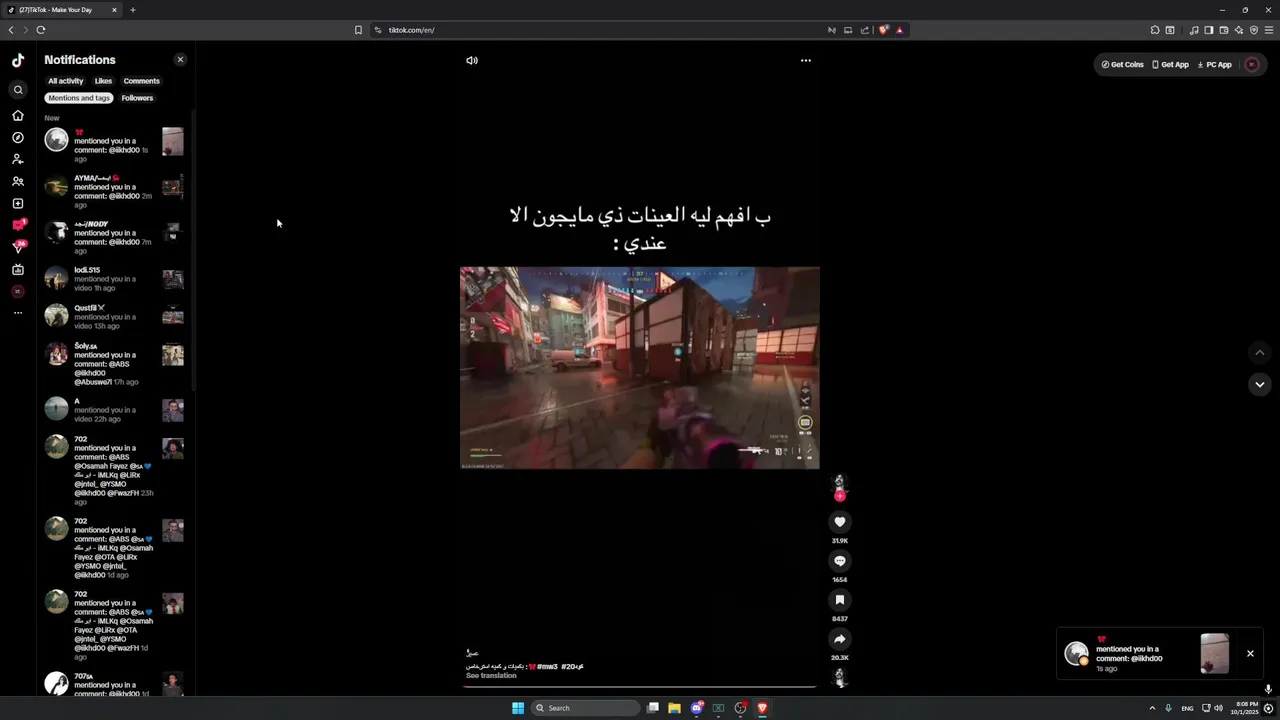The height and width of the screenshot is (720, 1280).
Task: Open a new browser tab
Action: point(133,10)
